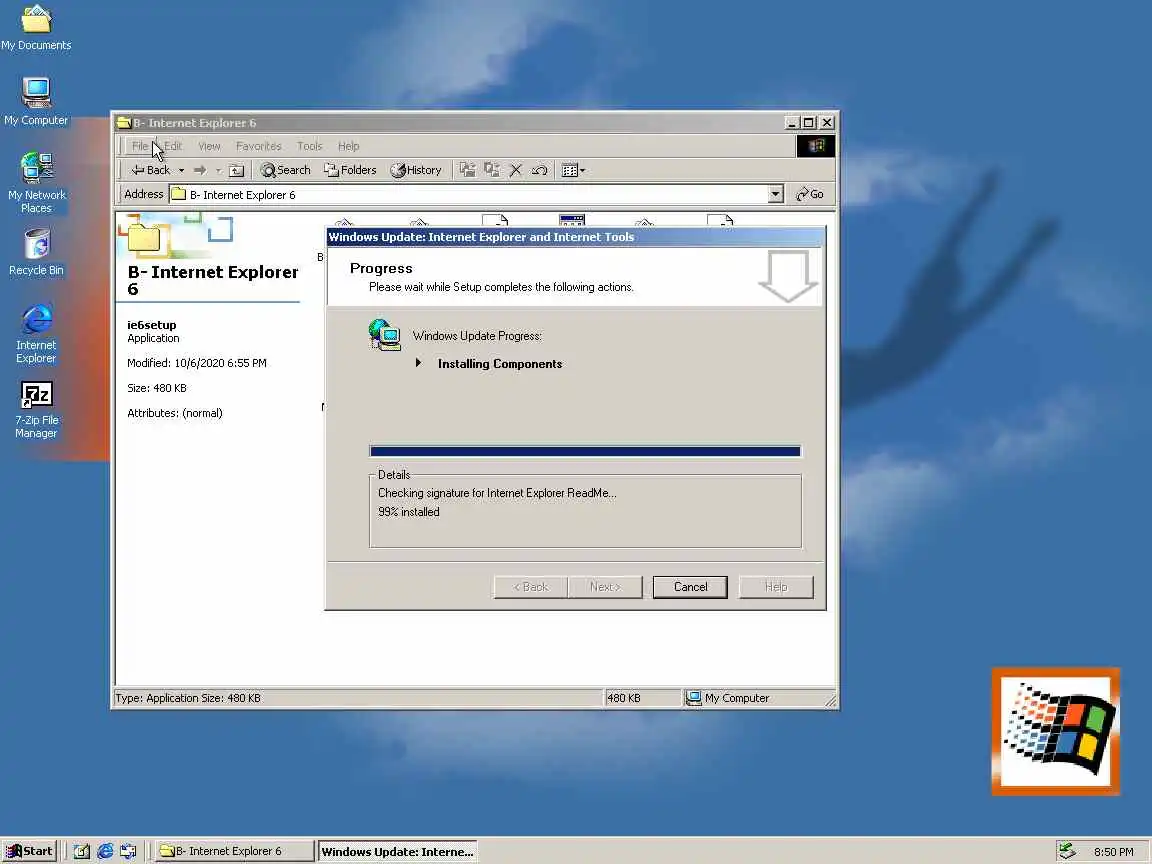
Task: Open the Edit menu
Action: pyautogui.click(x=173, y=145)
